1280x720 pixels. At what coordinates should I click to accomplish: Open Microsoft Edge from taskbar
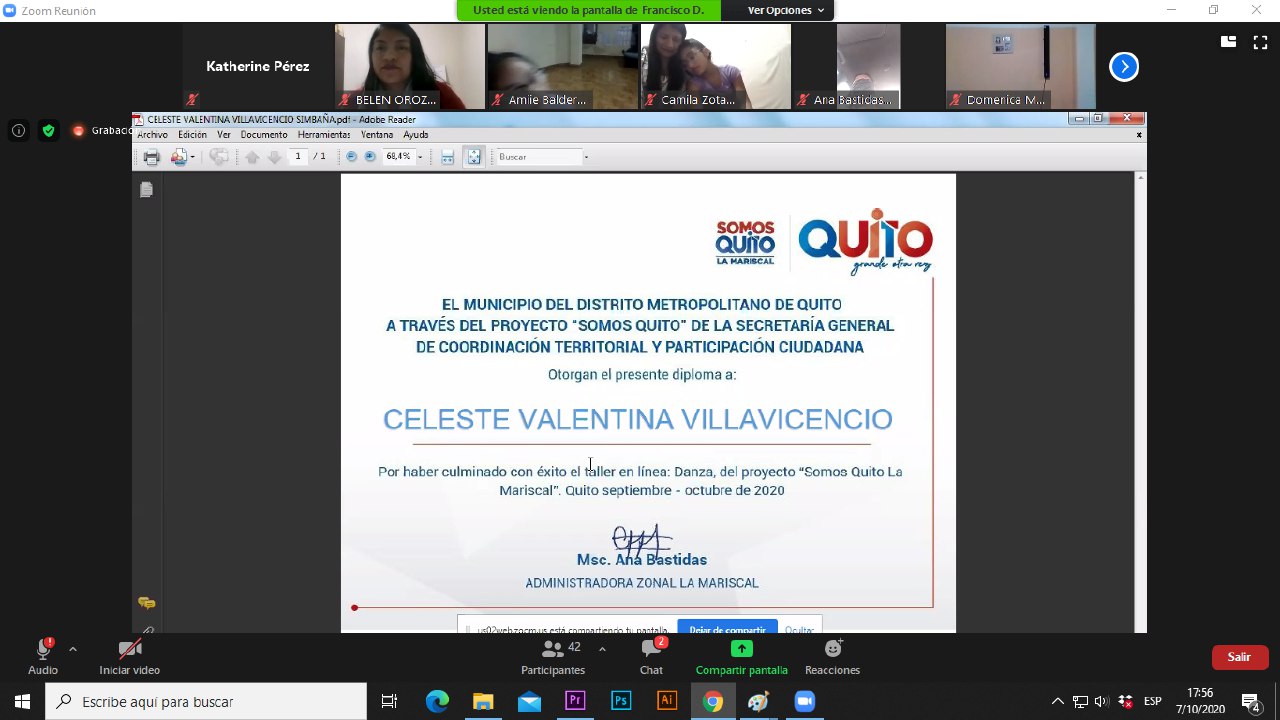coord(437,701)
